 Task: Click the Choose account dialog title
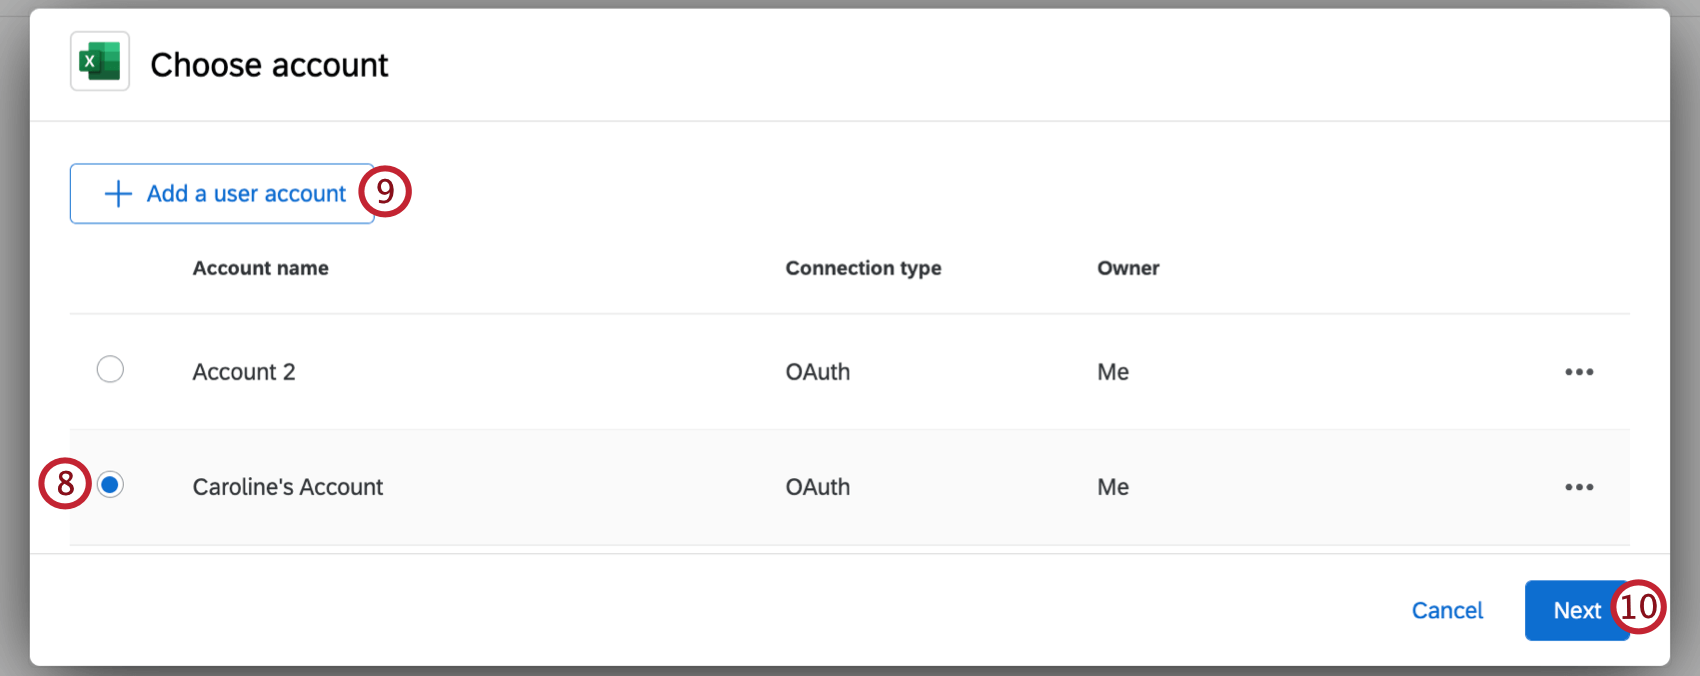pos(269,65)
